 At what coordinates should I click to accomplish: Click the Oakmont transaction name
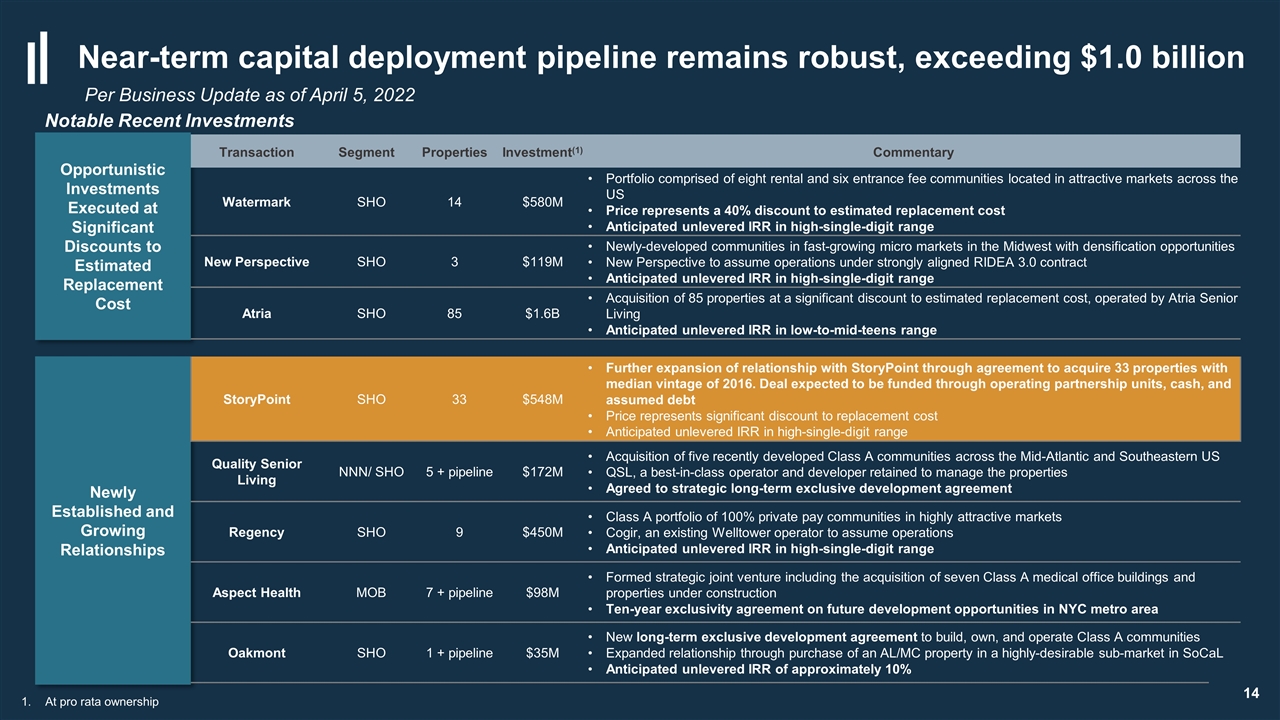pyautogui.click(x=257, y=653)
